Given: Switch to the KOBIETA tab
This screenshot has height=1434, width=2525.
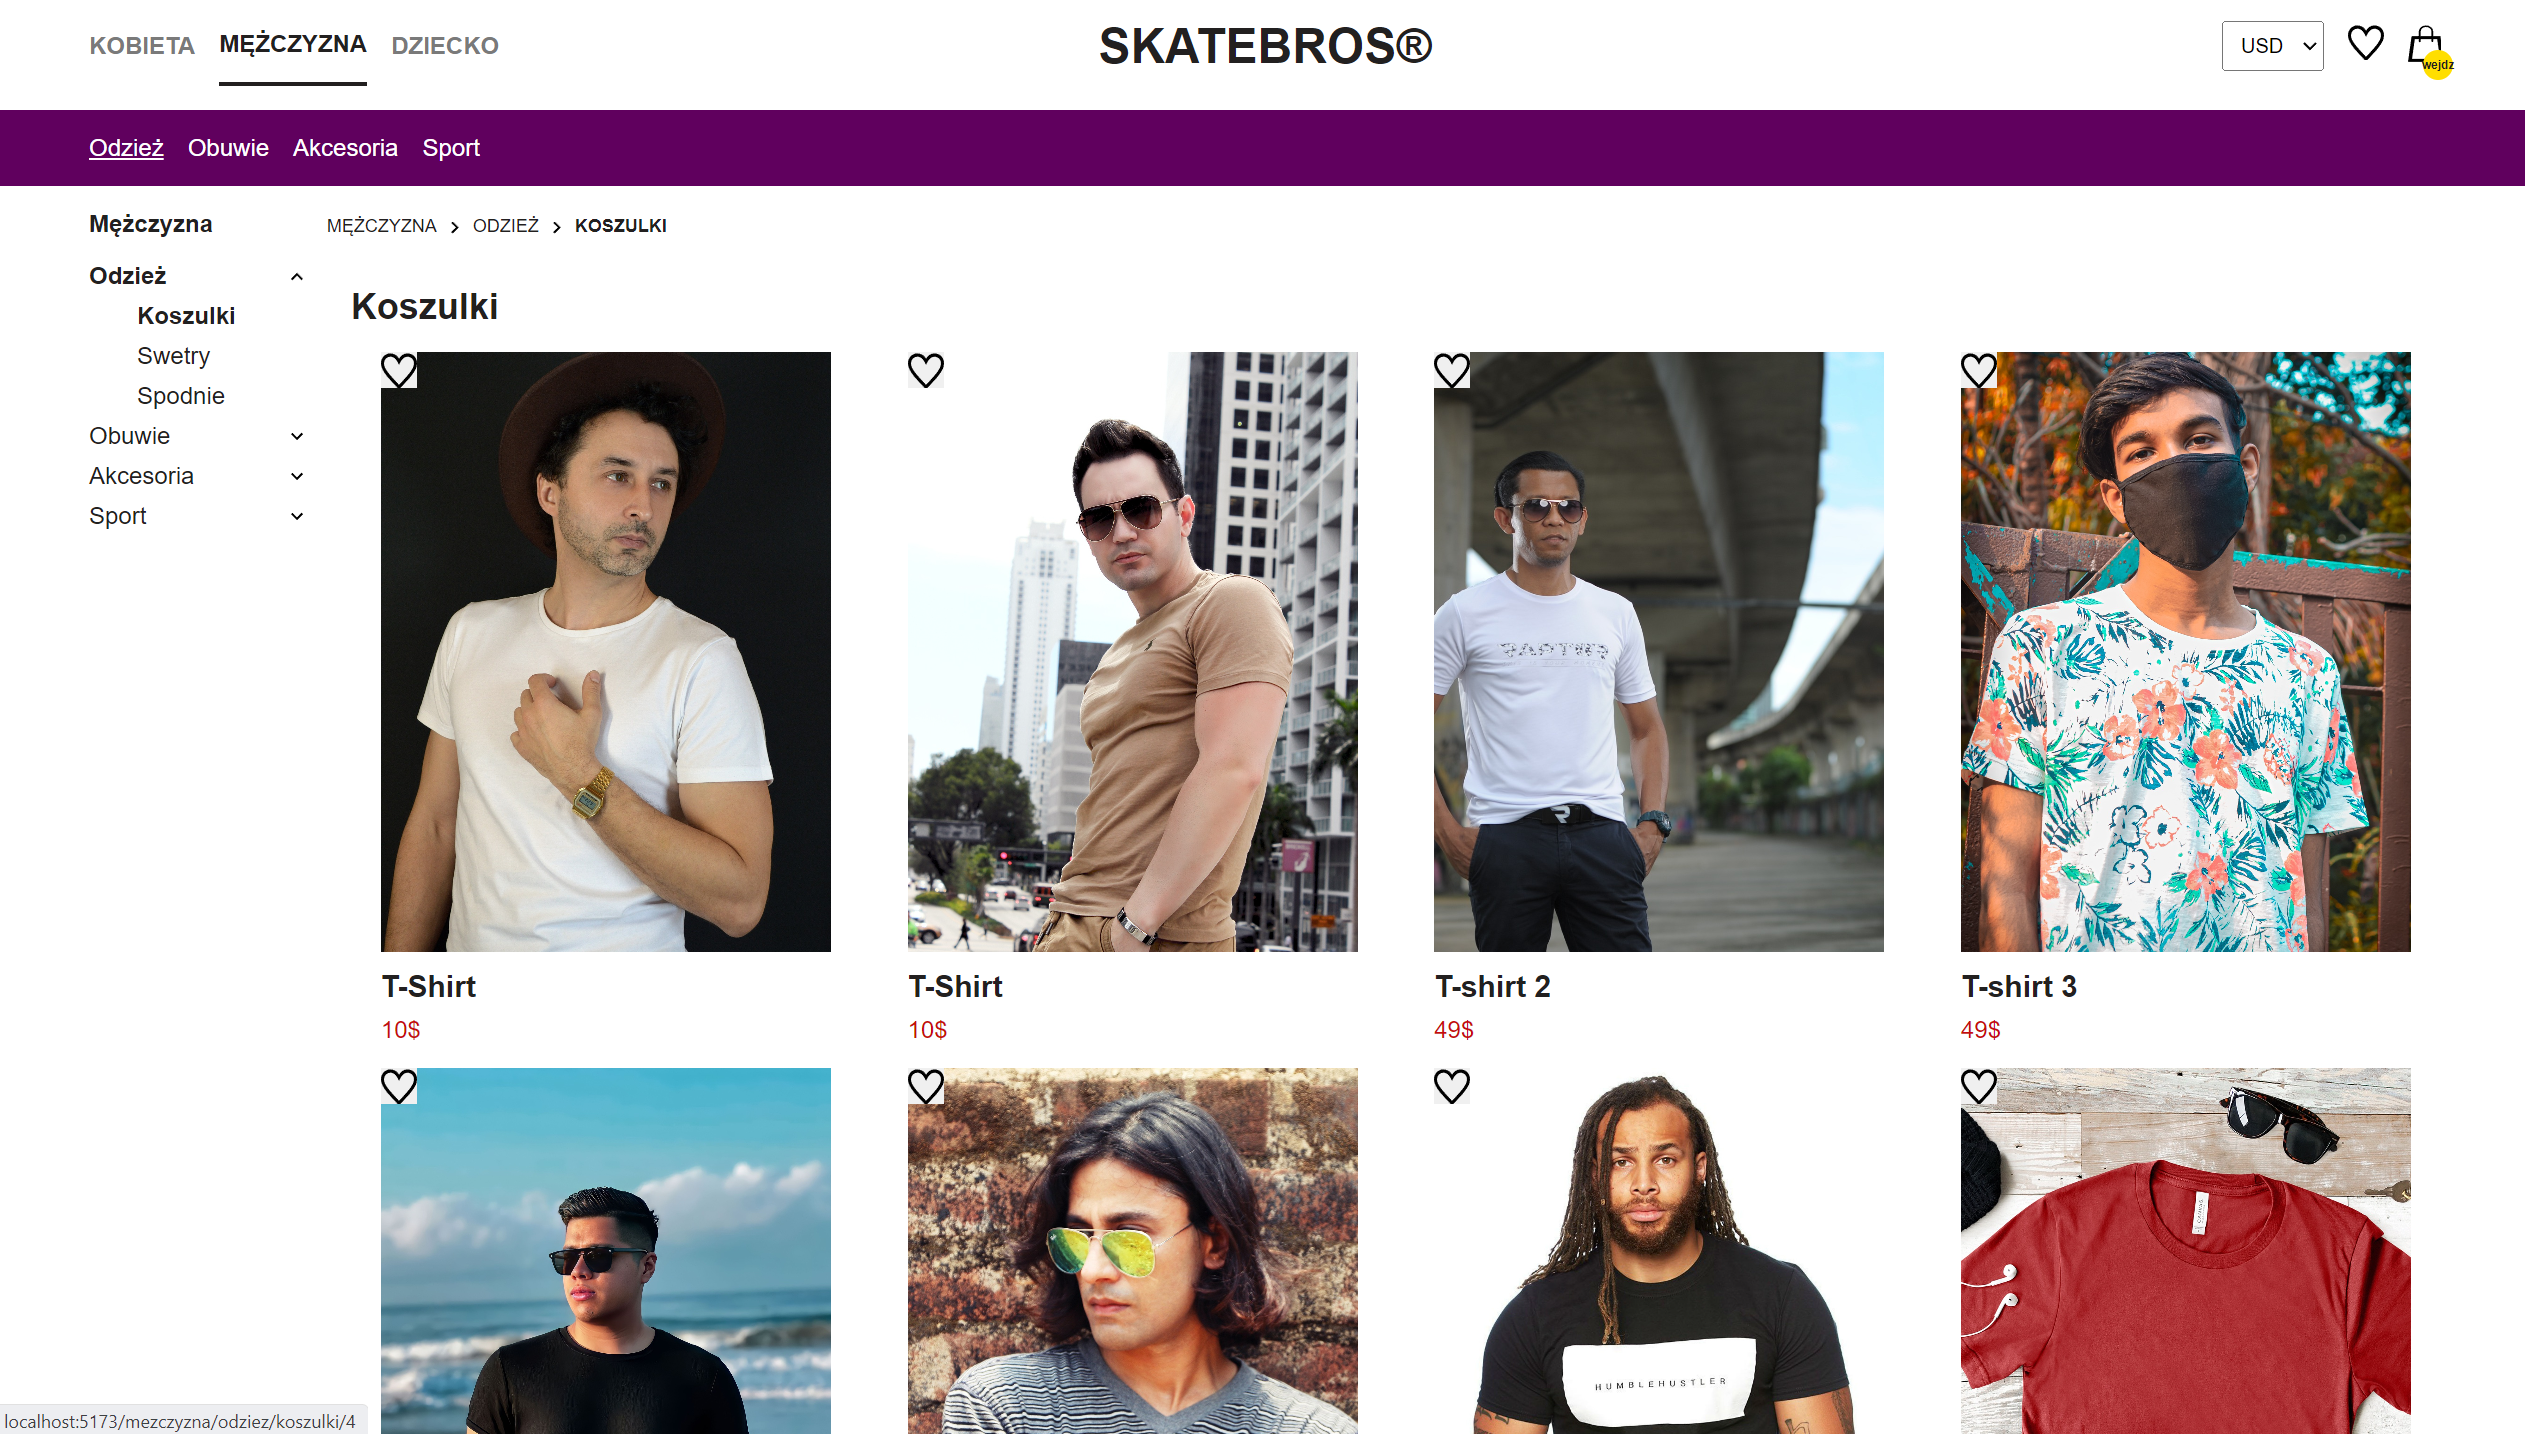Looking at the screenshot, I should (x=142, y=46).
